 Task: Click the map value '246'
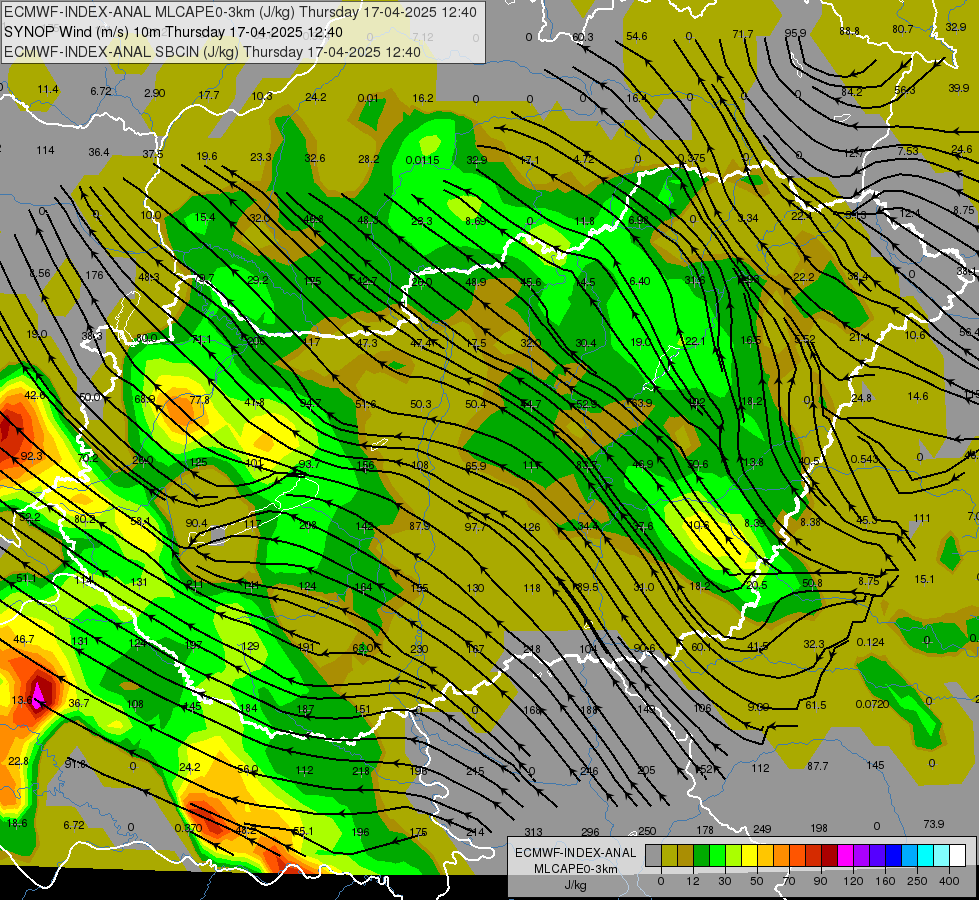pyautogui.click(x=589, y=771)
